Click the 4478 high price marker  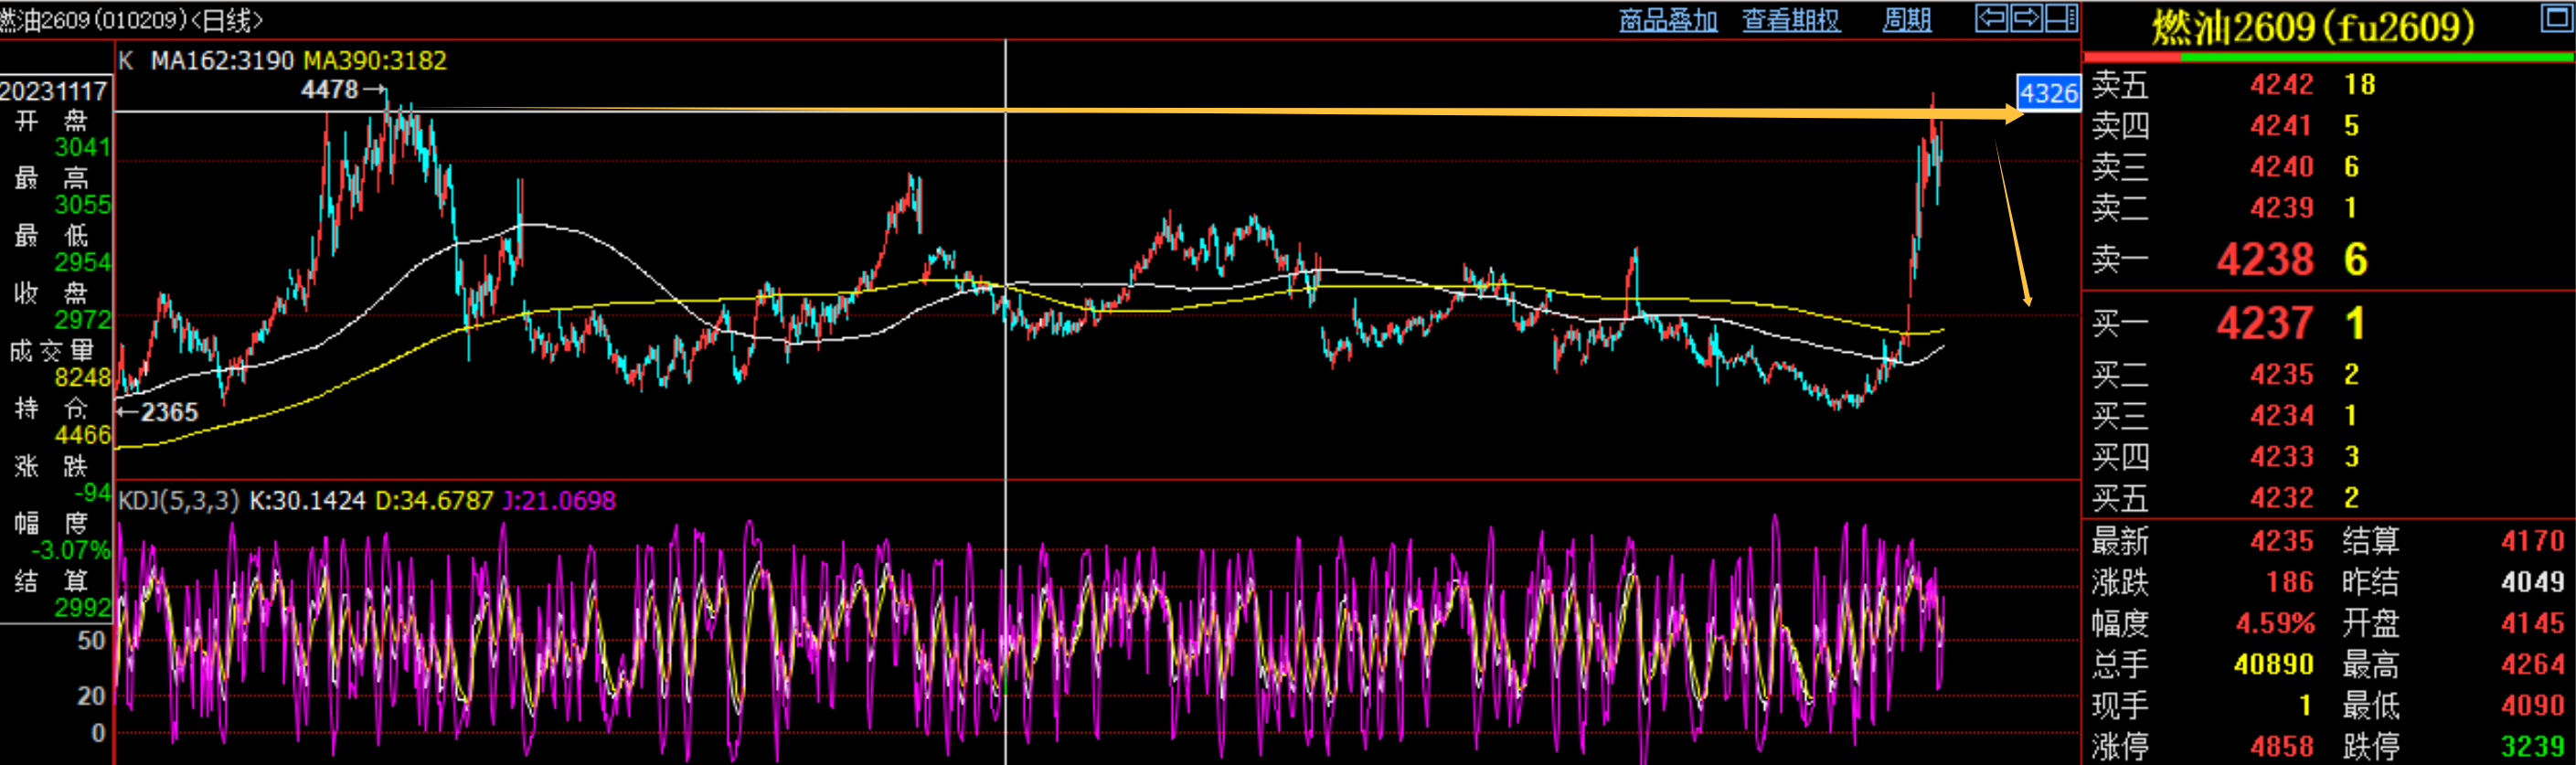pyautogui.click(x=330, y=90)
